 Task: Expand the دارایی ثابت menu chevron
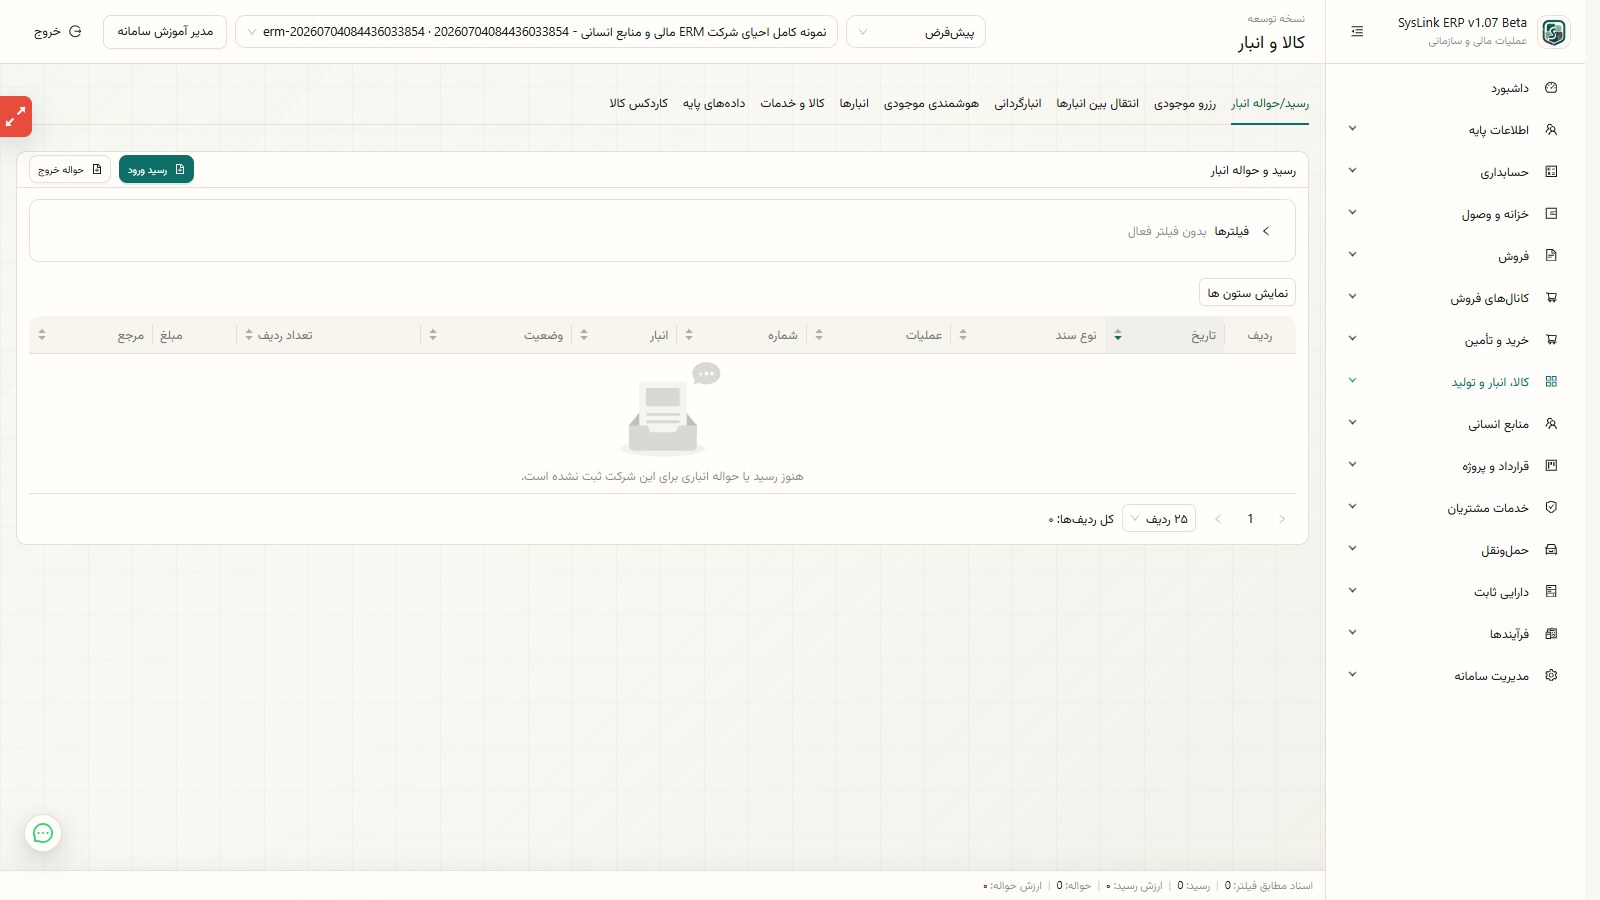(1352, 591)
